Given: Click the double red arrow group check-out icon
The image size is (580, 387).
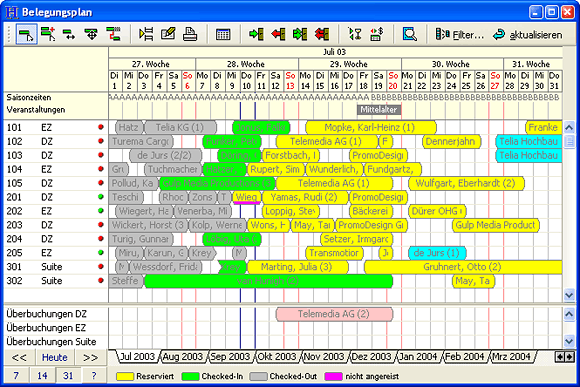Looking at the screenshot, I should click(x=322, y=34).
